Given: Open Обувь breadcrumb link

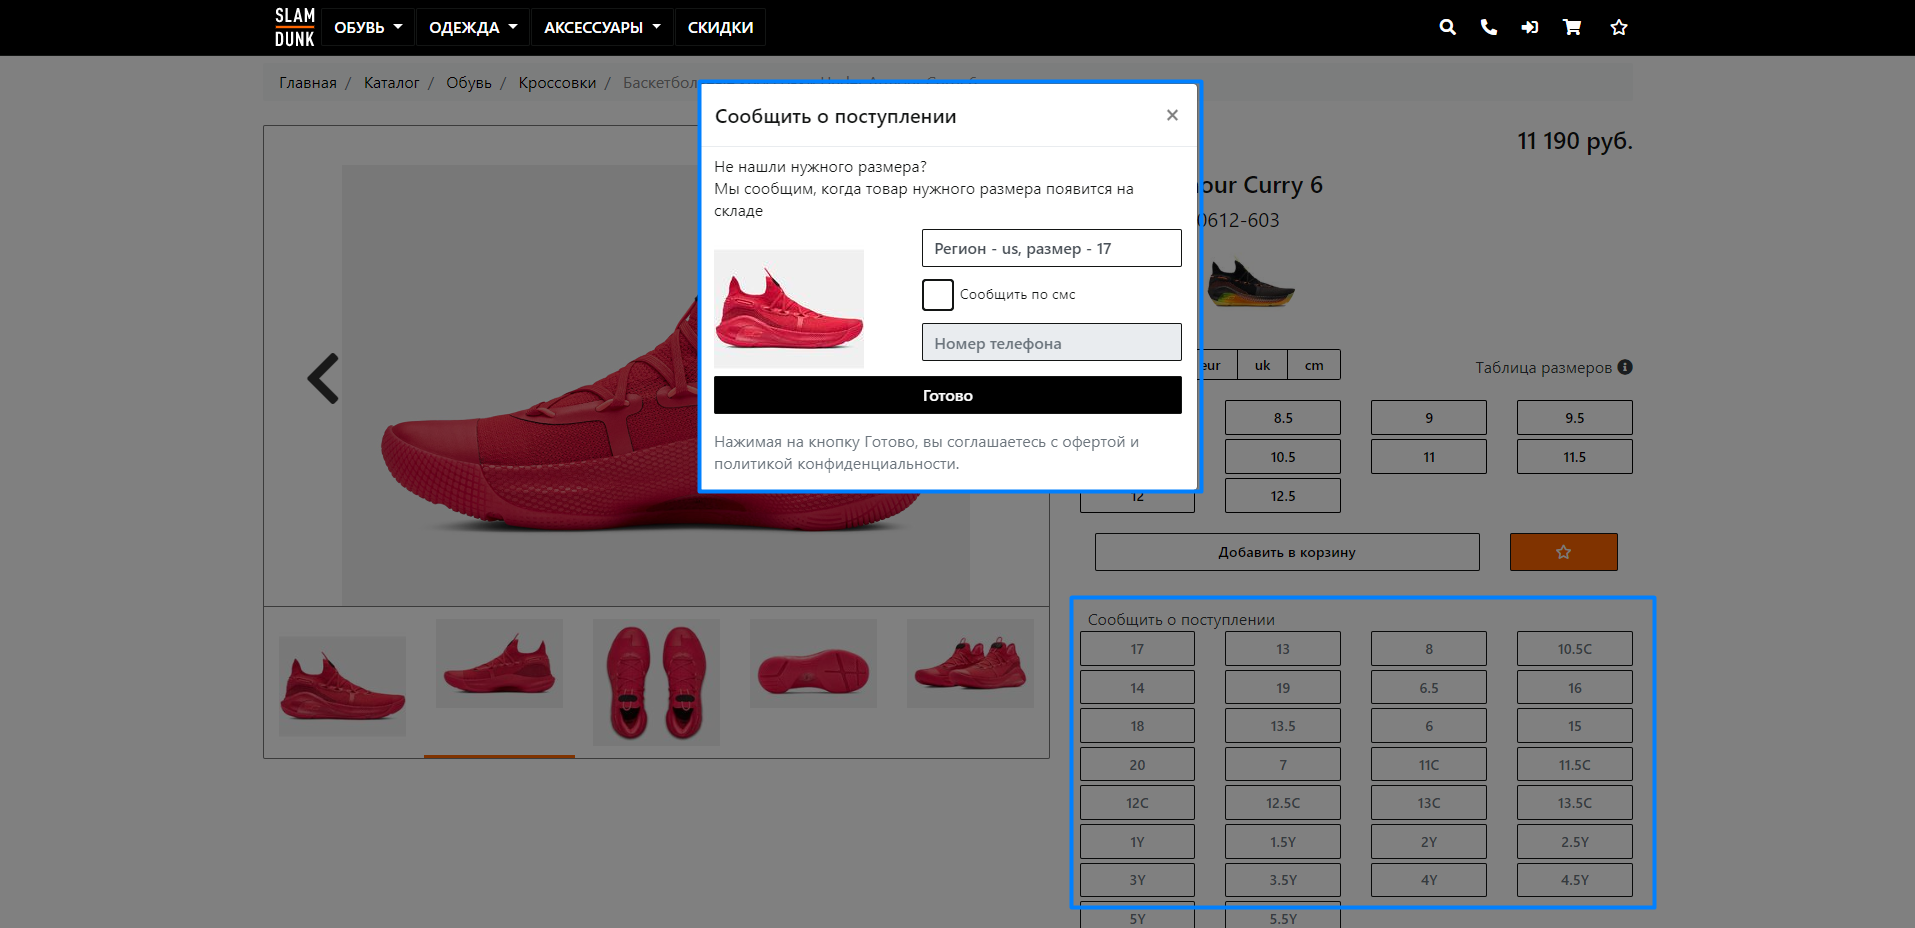Looking at the screenshot, I should tap(469, 83).
